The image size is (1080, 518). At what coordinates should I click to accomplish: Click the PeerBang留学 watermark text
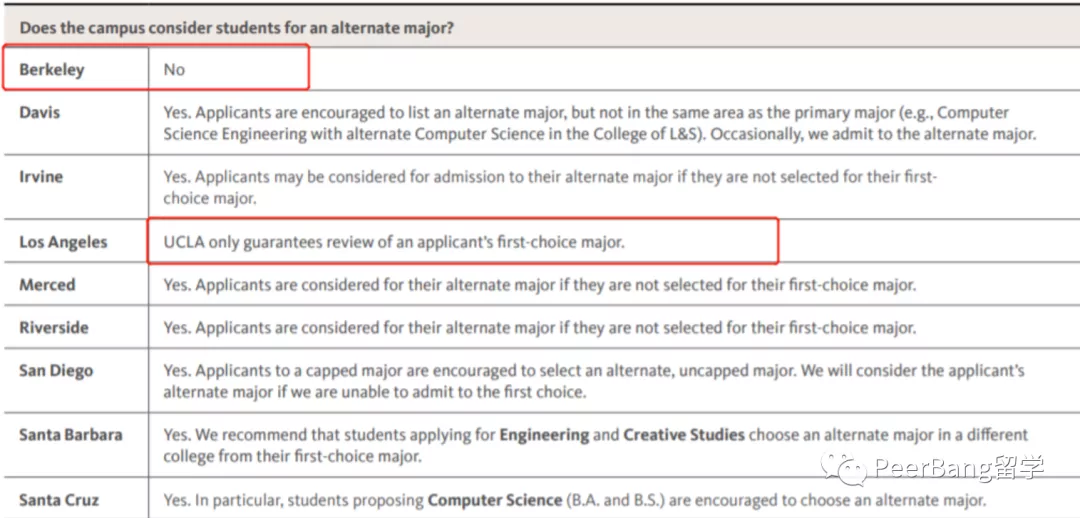pyautogui.click(x=958, y=467)
